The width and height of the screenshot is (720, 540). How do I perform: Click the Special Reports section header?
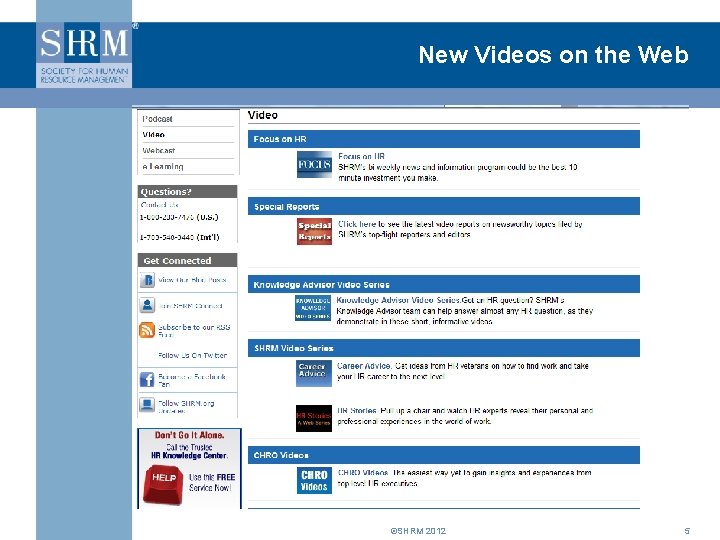pos(444,206)
